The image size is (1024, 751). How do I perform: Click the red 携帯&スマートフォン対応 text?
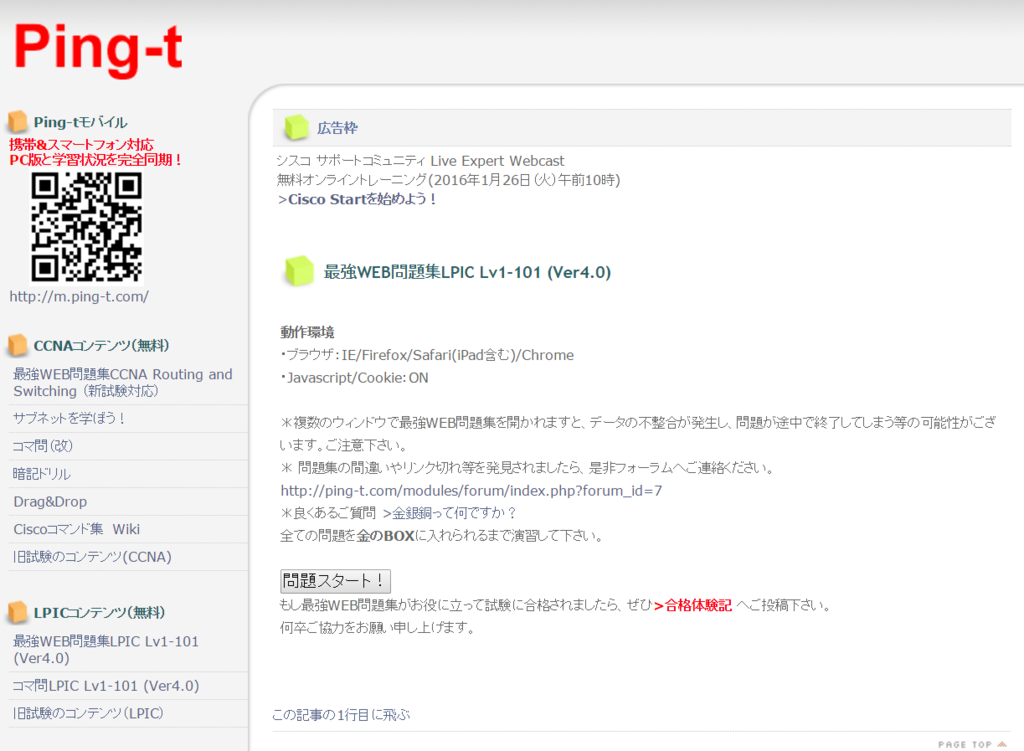[82, 144]
